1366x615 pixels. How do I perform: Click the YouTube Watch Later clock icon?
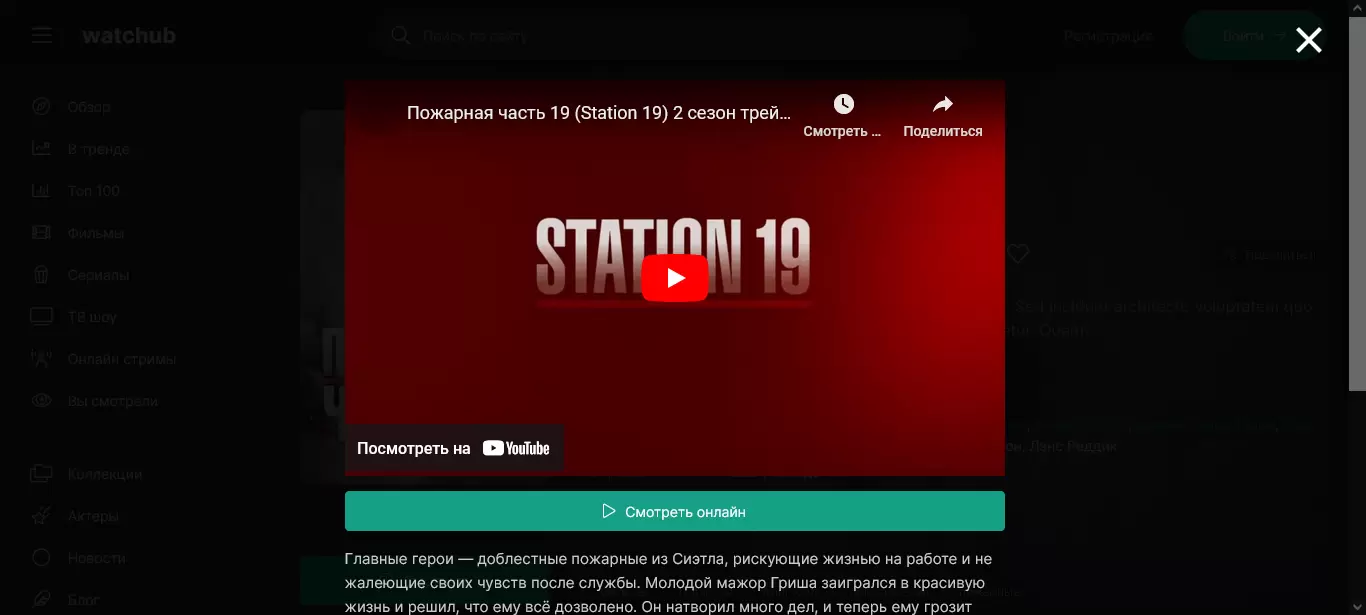pyautogui.click(x=843, y=104)
